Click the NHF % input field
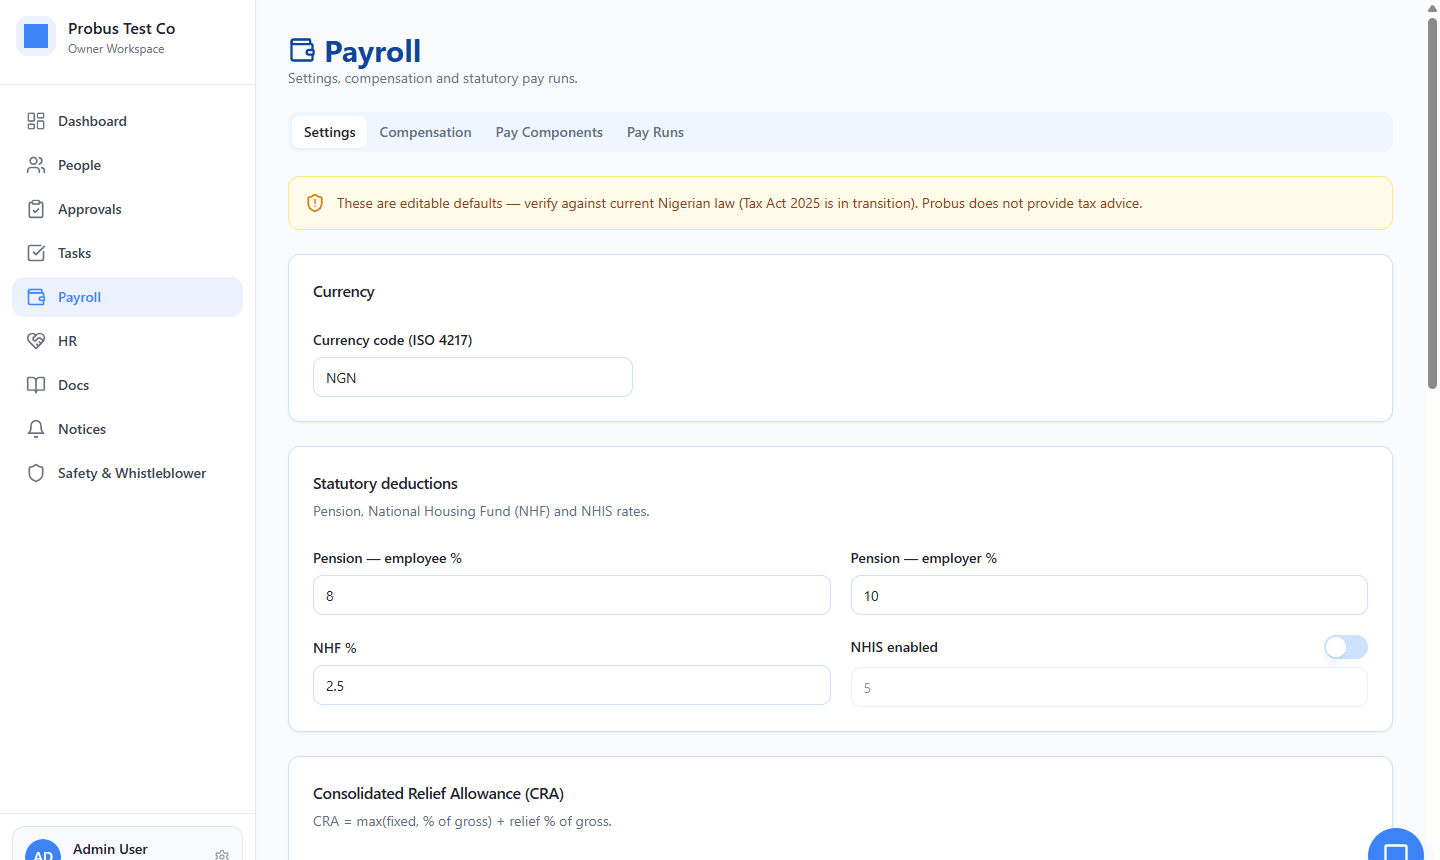 (x=572, y=685)
